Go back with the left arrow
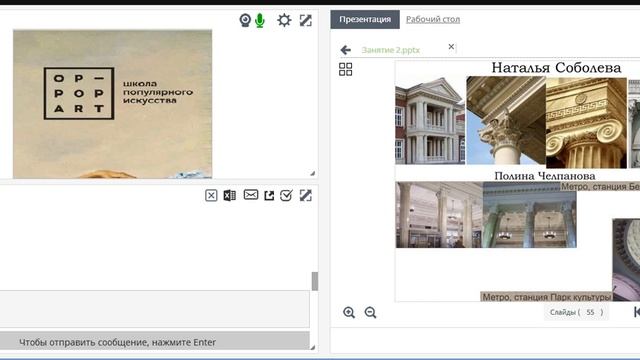The image size is (640, 360). click(x=346, y=50)
